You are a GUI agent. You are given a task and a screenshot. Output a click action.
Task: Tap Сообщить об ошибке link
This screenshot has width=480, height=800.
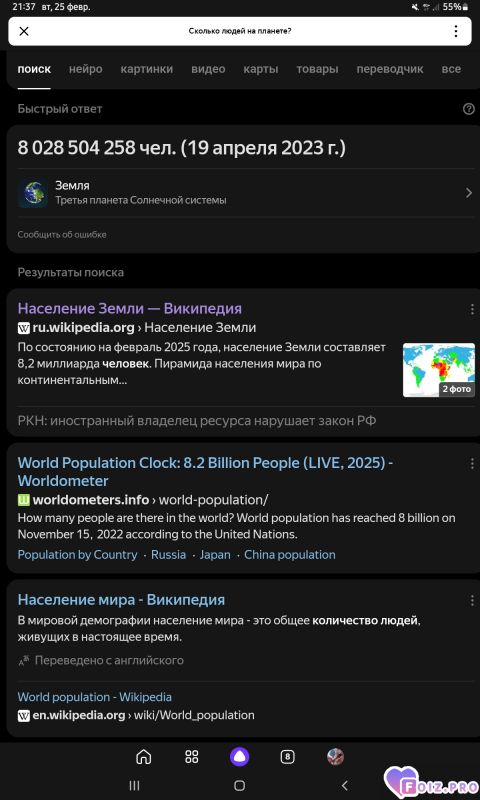pyautogui.click(x=62, y=235)
